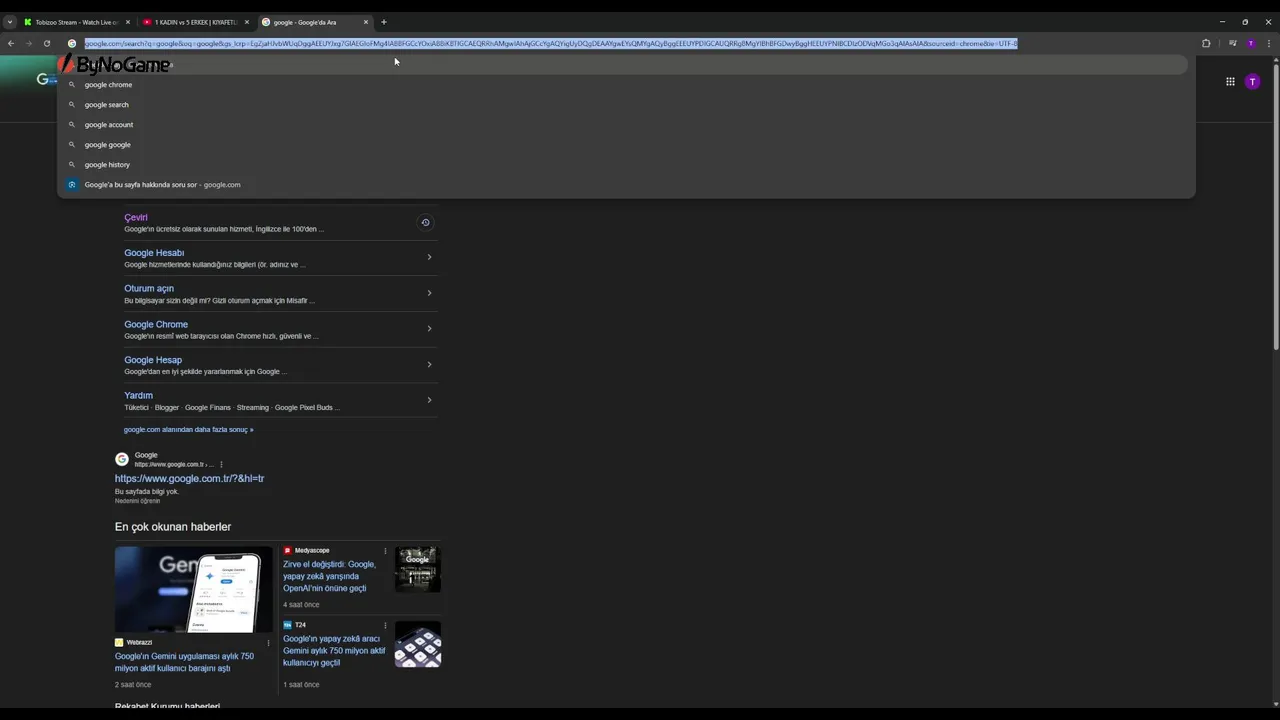The image size is (1280, 720).
Task: Click the browser forward arrow
Action: (x=28, y=43)
